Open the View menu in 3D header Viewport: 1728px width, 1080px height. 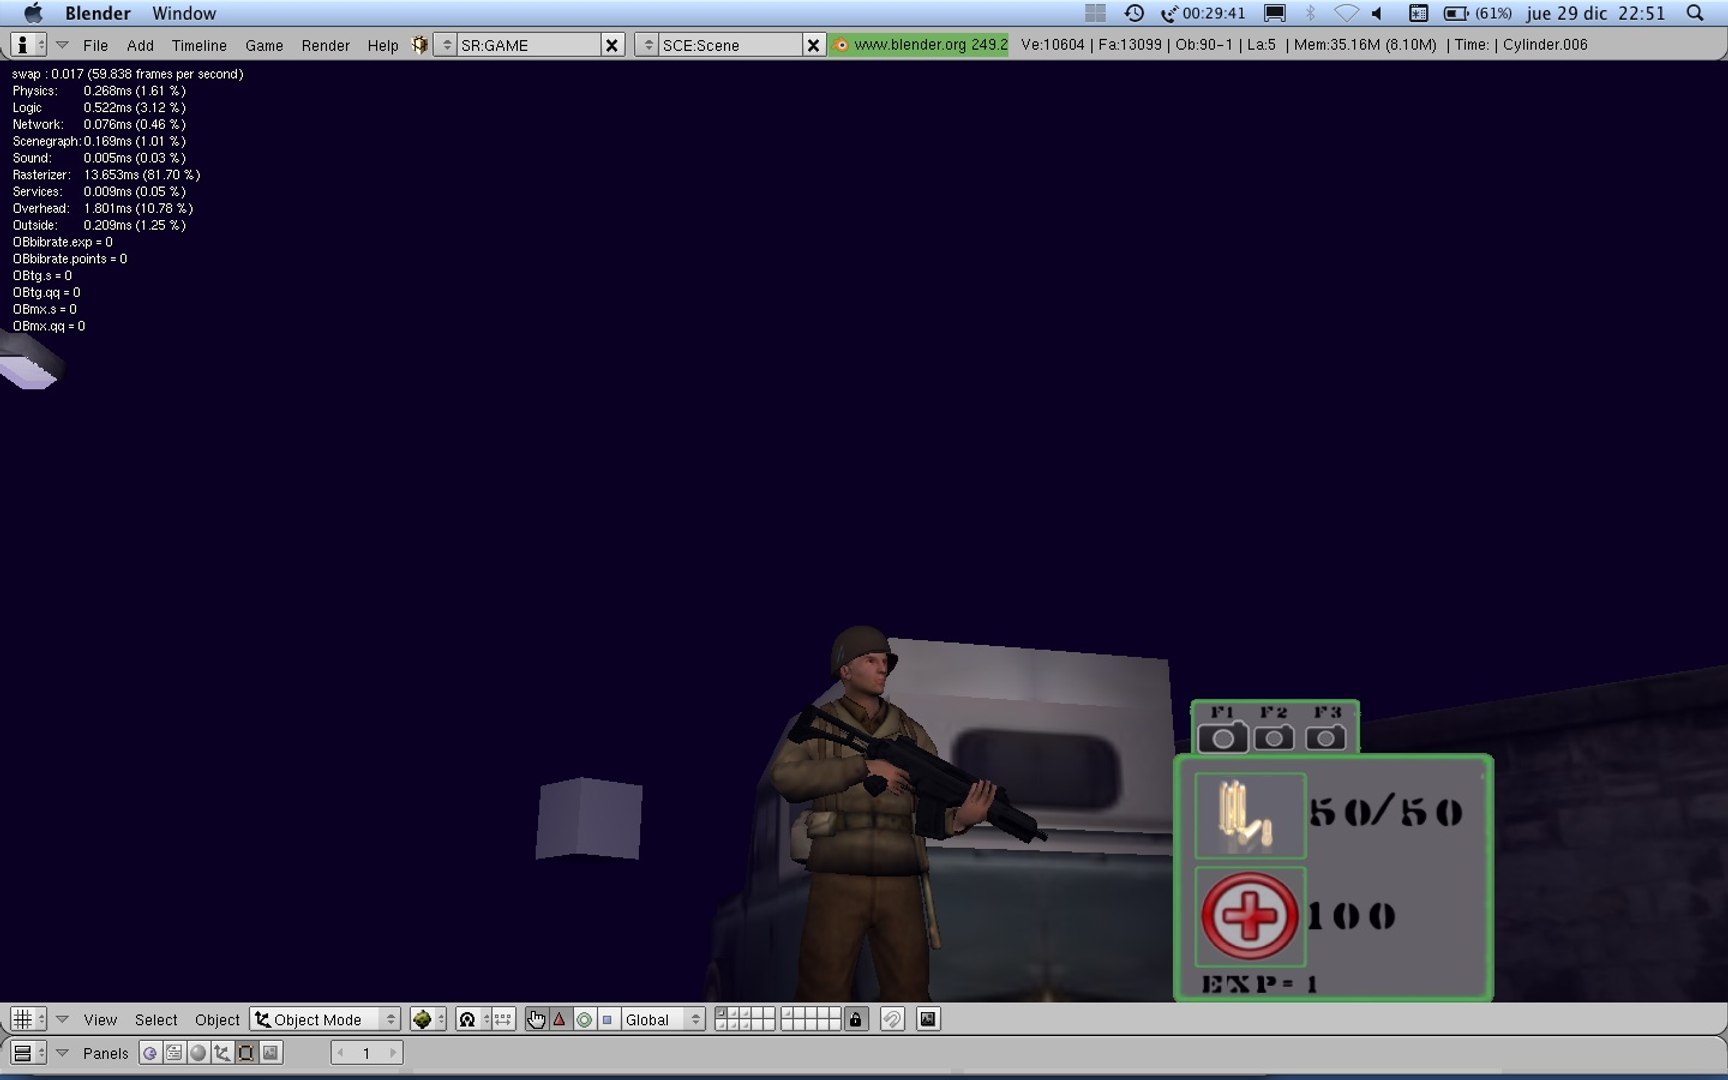pos(100,1019)
